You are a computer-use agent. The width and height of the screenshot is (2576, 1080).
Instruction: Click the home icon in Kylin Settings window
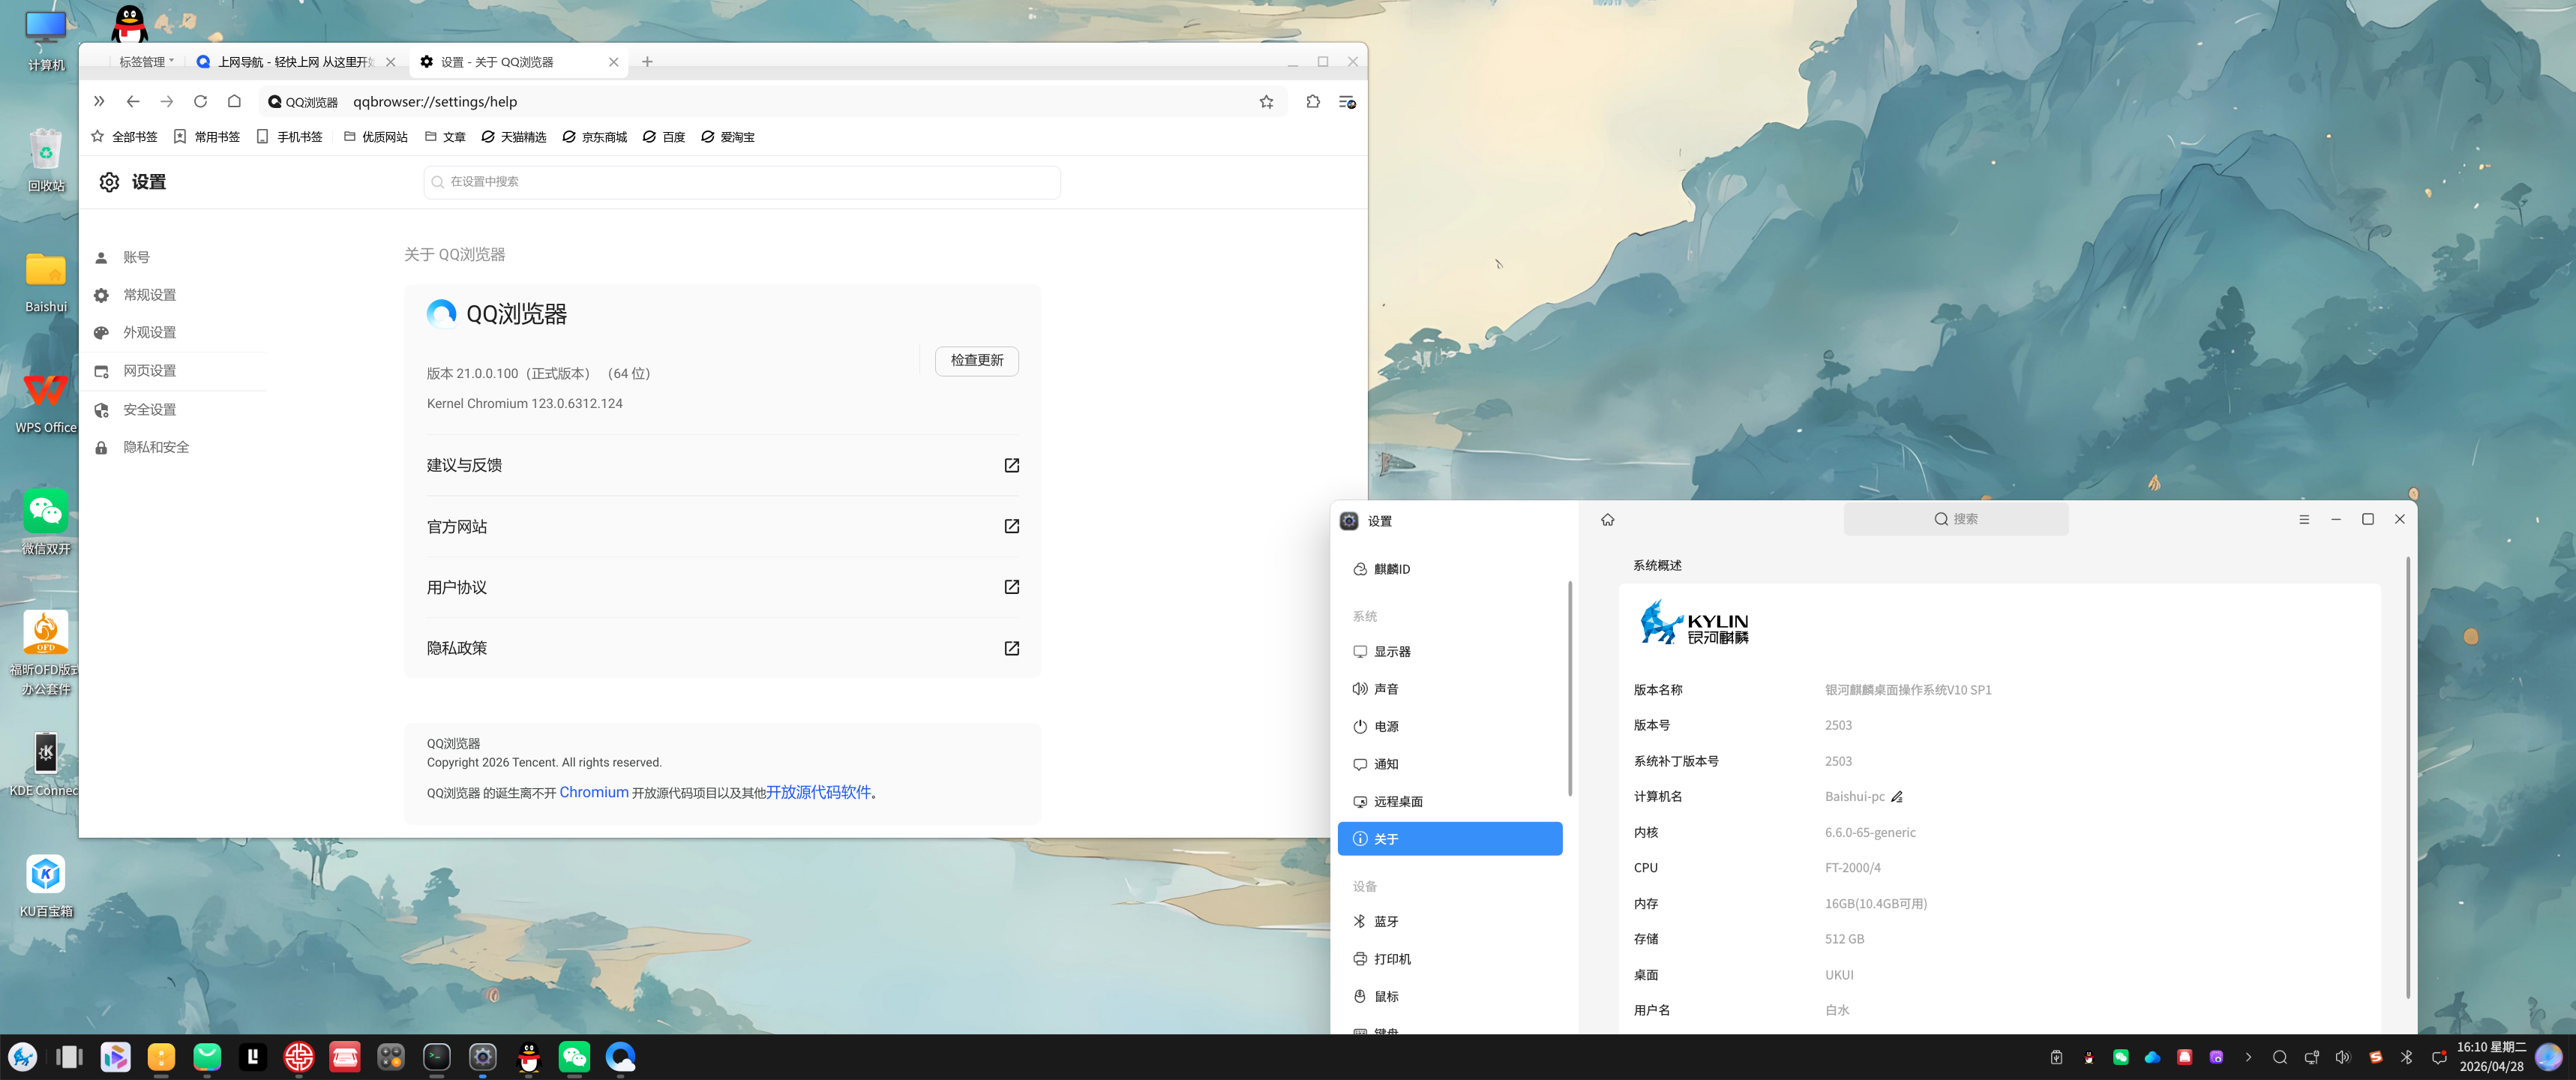click(x=1608, y=520)
